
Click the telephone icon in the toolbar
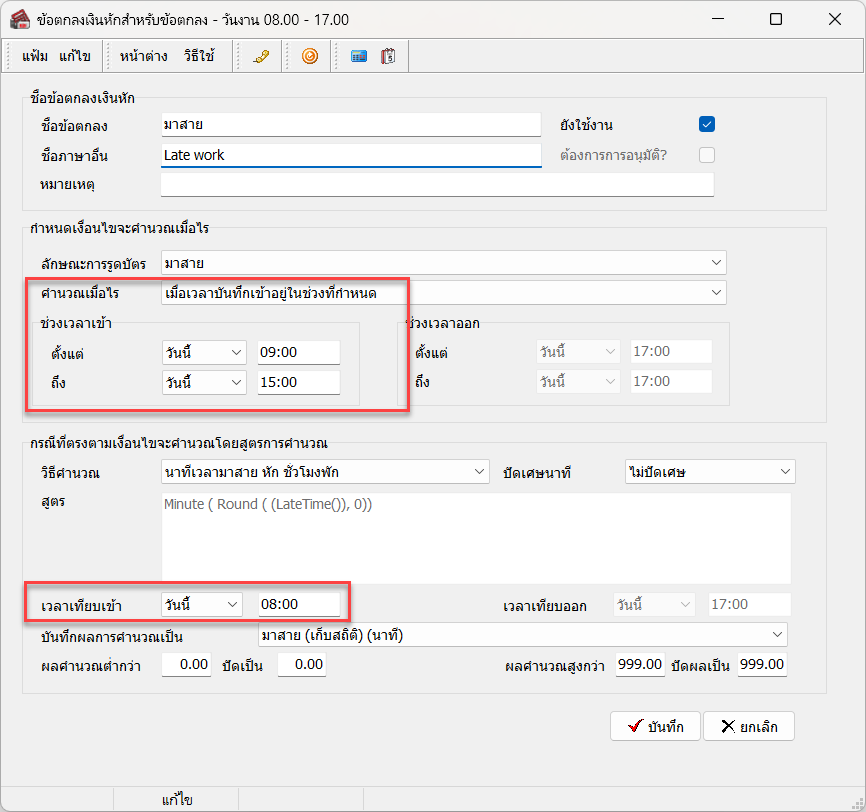pos(261,57)
